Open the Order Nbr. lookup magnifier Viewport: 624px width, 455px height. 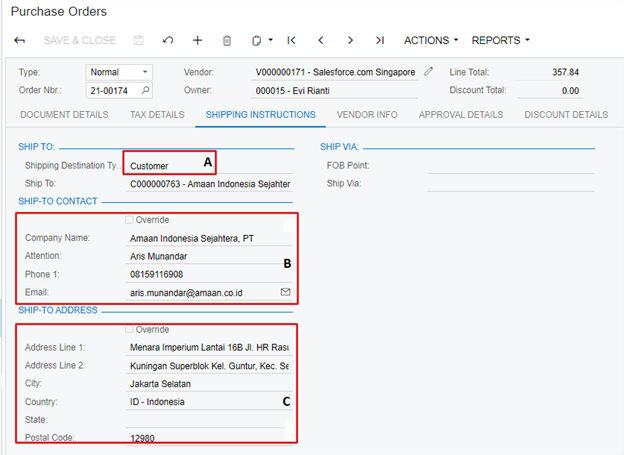(146, 90)
